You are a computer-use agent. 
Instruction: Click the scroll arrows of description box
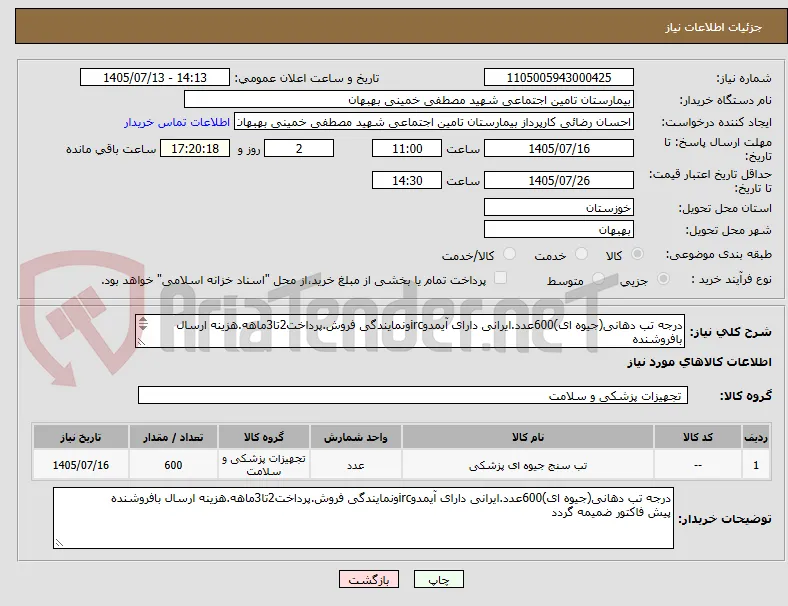pyautogui.click(x=143, y=324)
